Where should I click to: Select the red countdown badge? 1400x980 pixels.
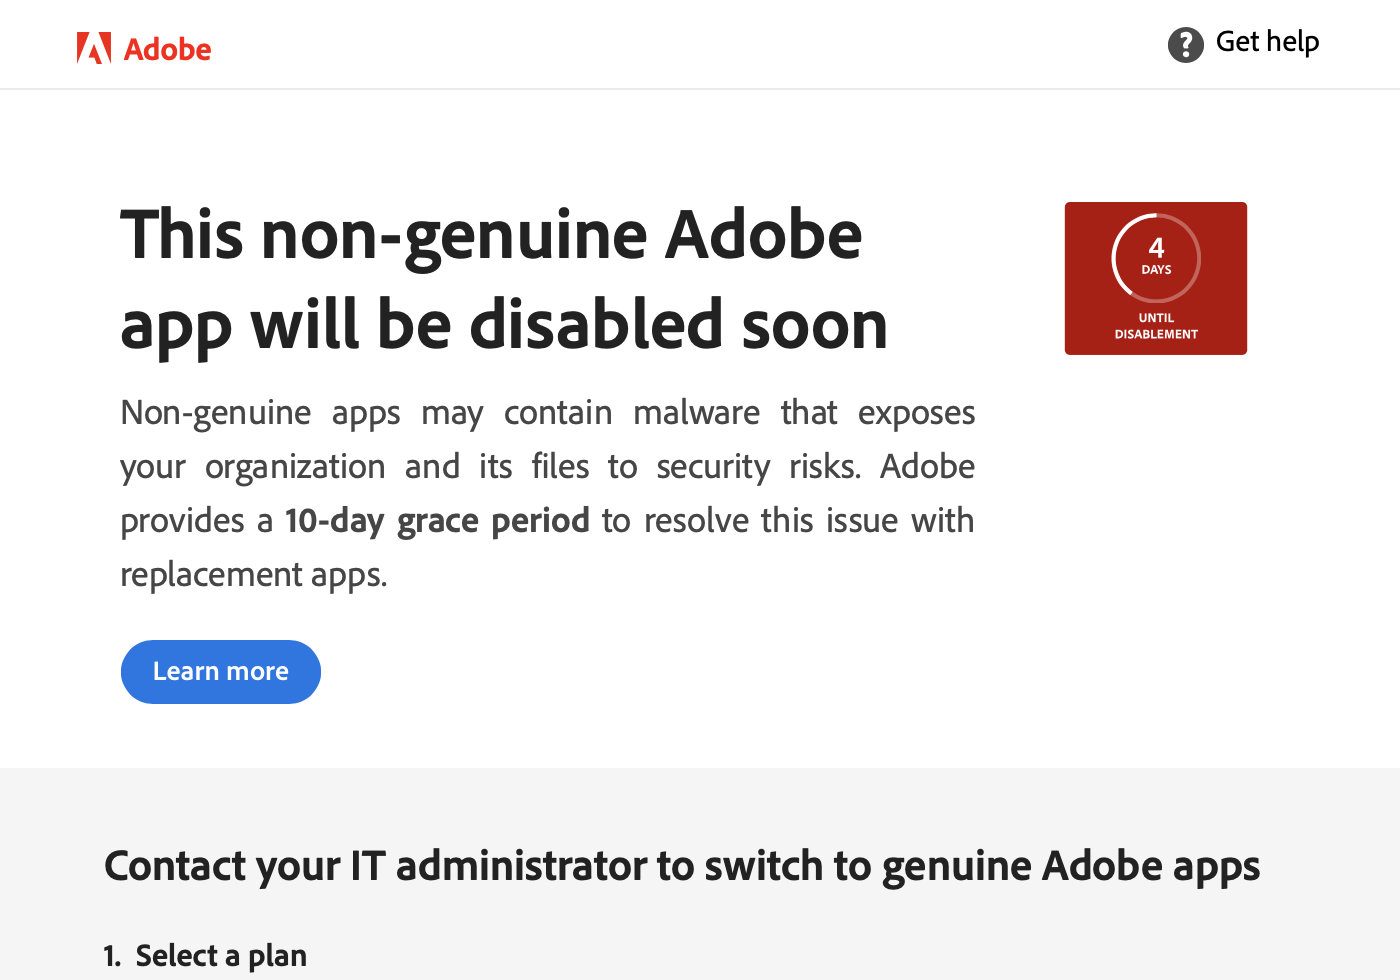pos(1156,278)
